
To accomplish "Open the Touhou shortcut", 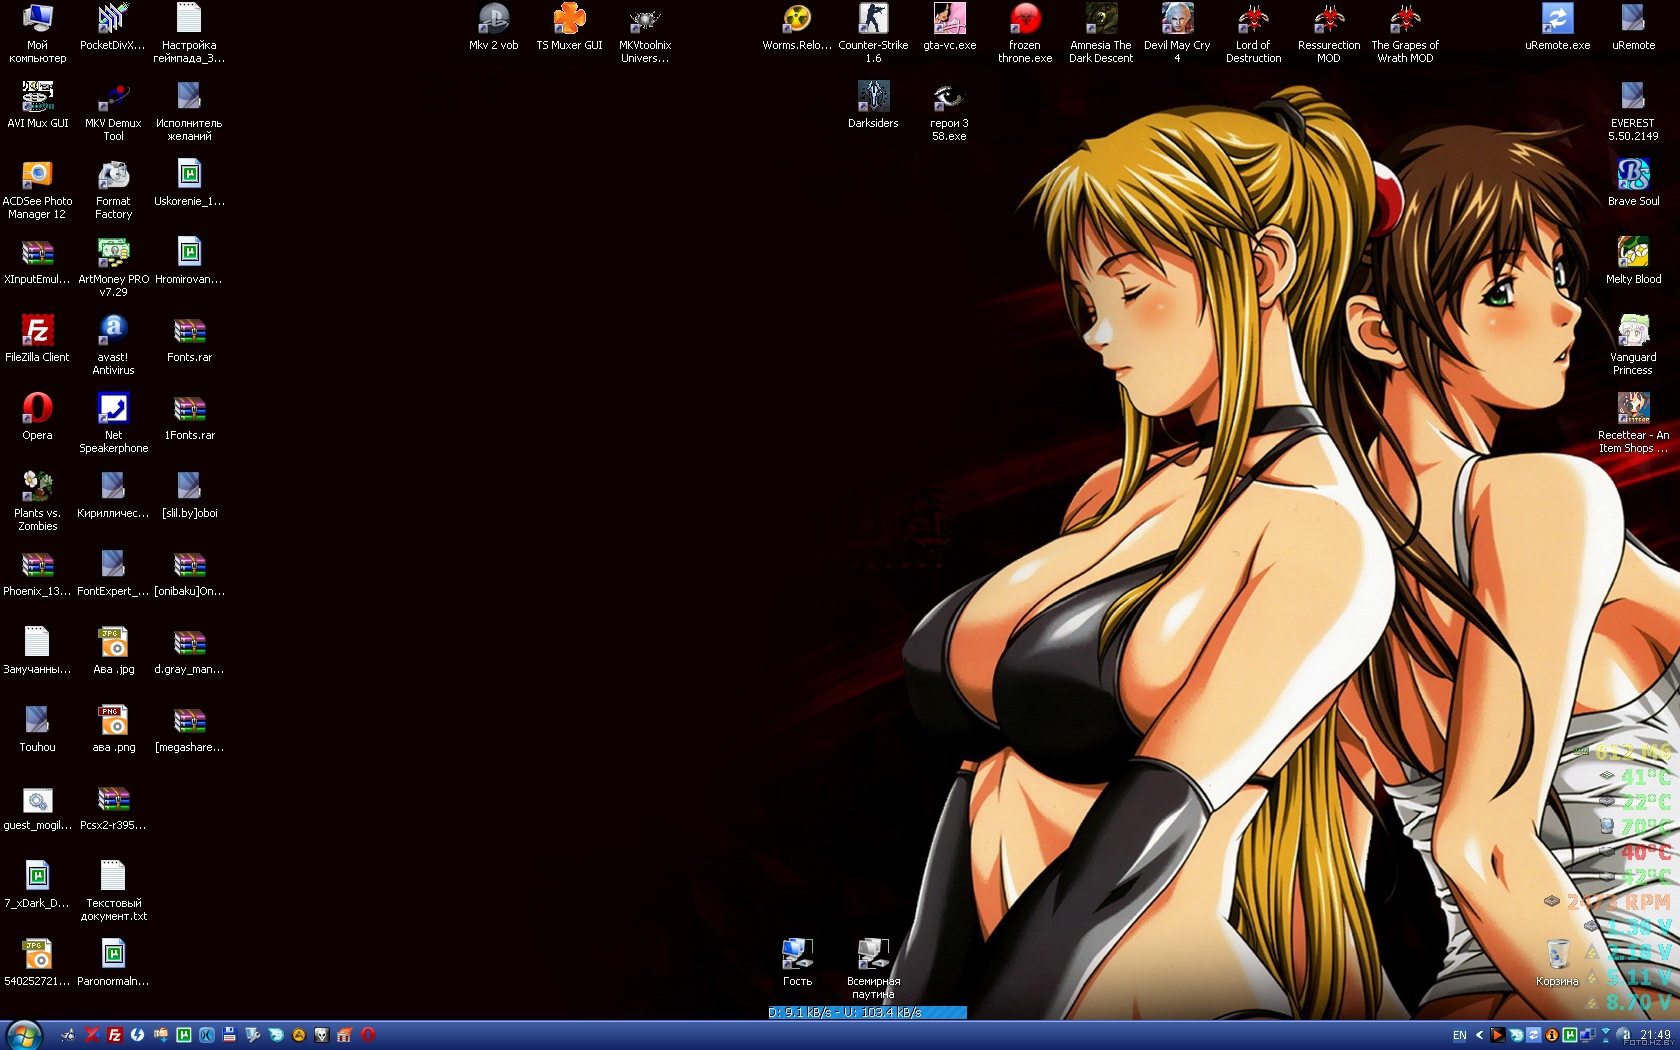I will point(37,728).
